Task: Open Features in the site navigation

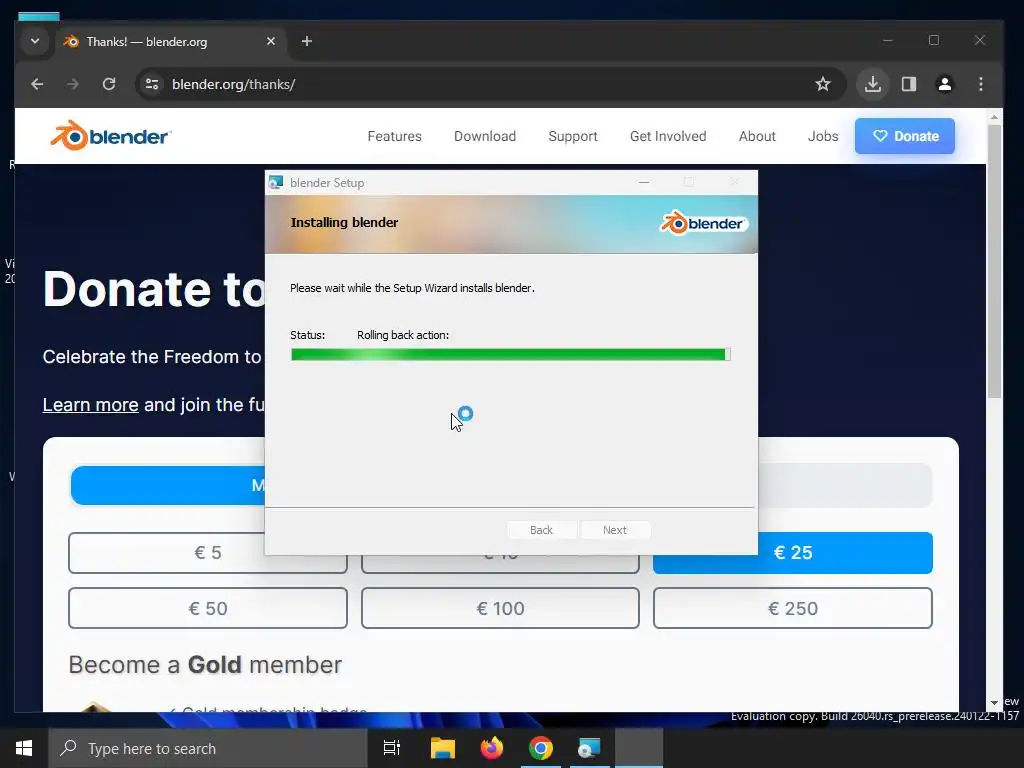Action: click(x=394, y=136)
